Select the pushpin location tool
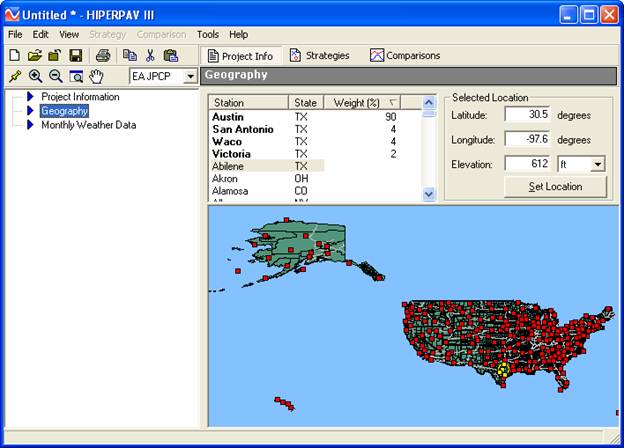This screenshot has width=624, height=448. (15, 76)
